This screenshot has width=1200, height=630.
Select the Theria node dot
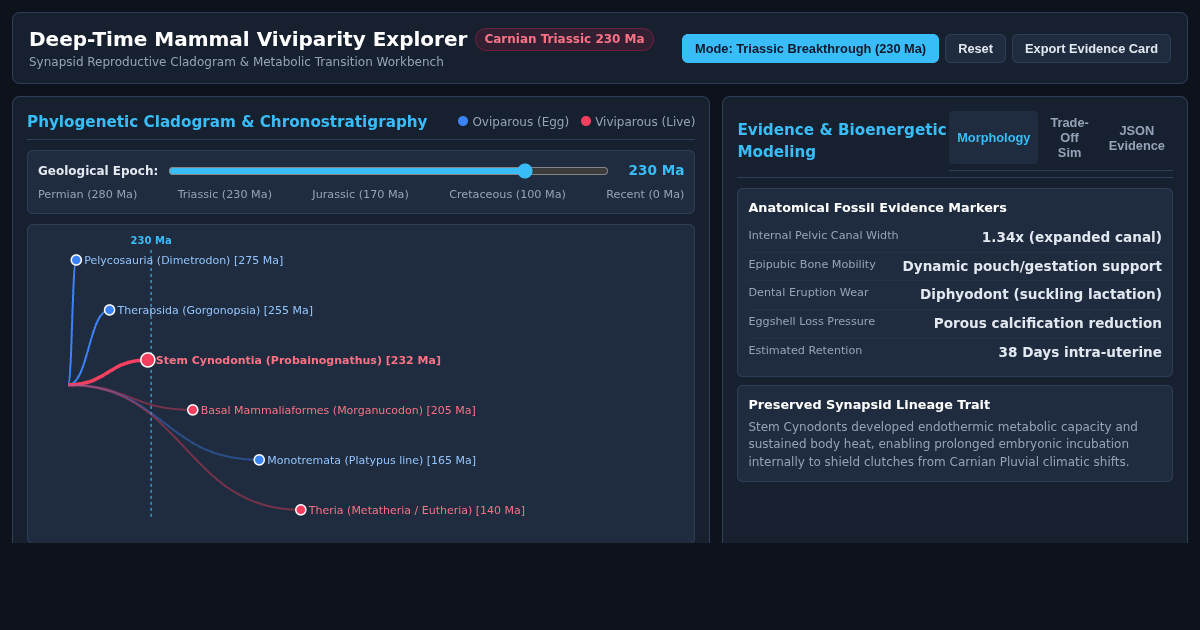tap(301, 510)
